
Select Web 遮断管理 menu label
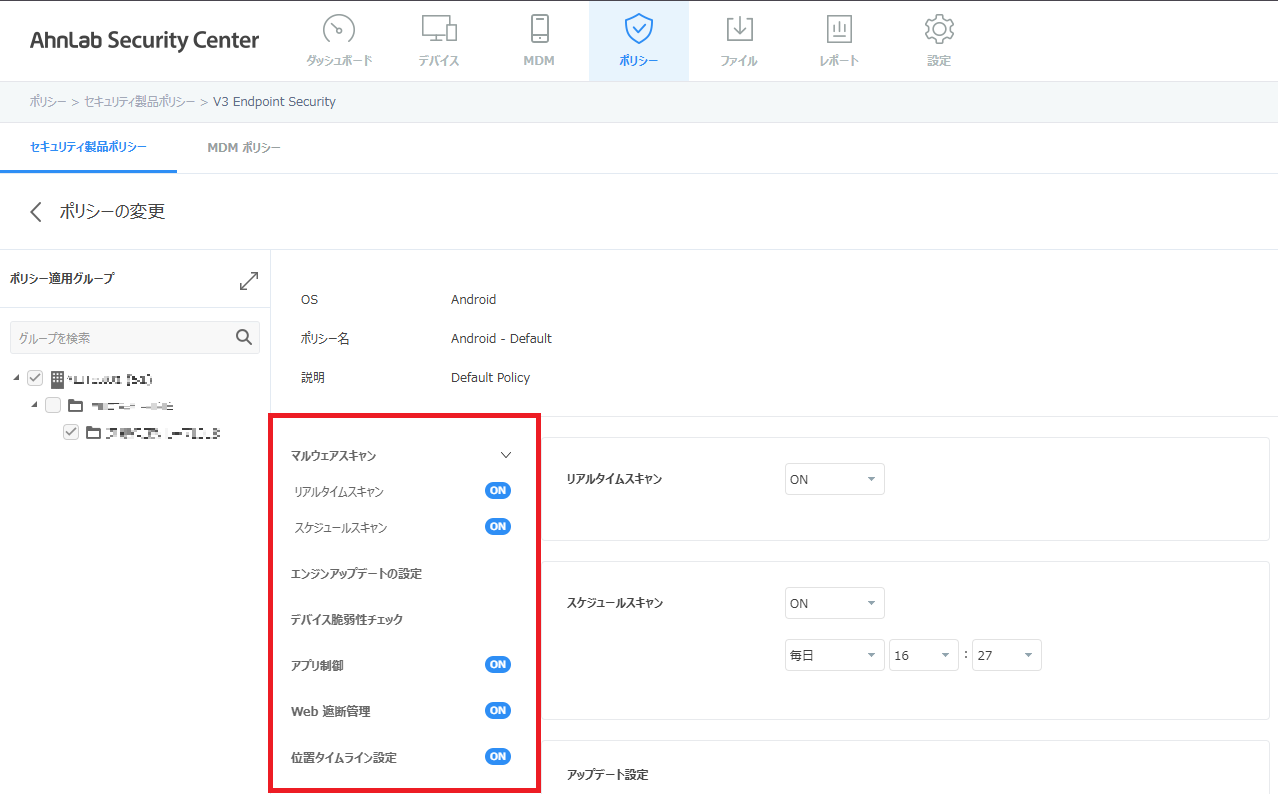(x=331, y=712)
